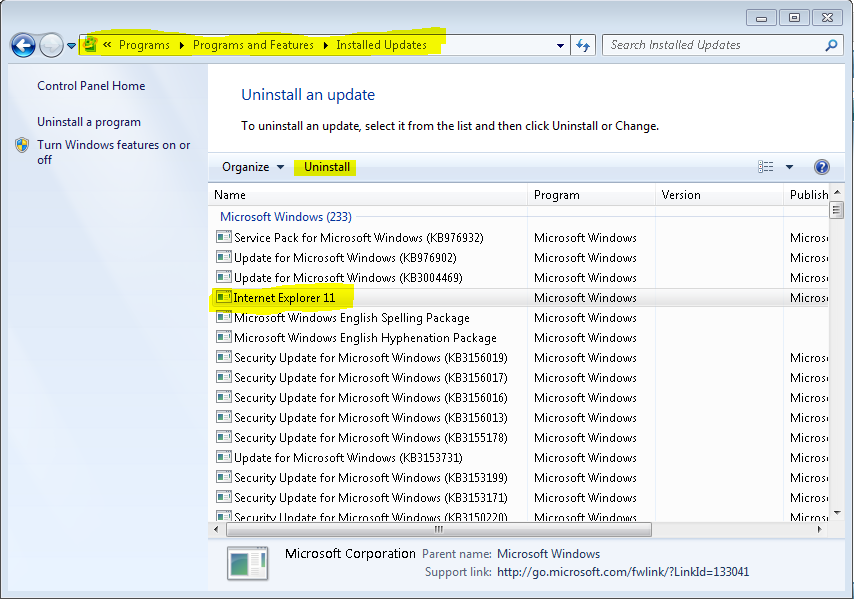Click icon of English Spelling Package row
854x599 pixels.
pos(223,316)
